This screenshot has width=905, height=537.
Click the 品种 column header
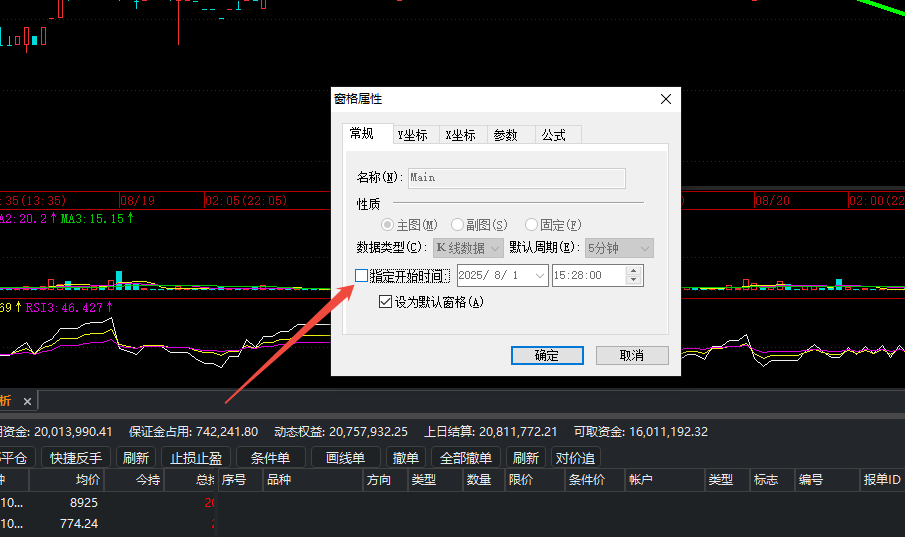(278, 480)
